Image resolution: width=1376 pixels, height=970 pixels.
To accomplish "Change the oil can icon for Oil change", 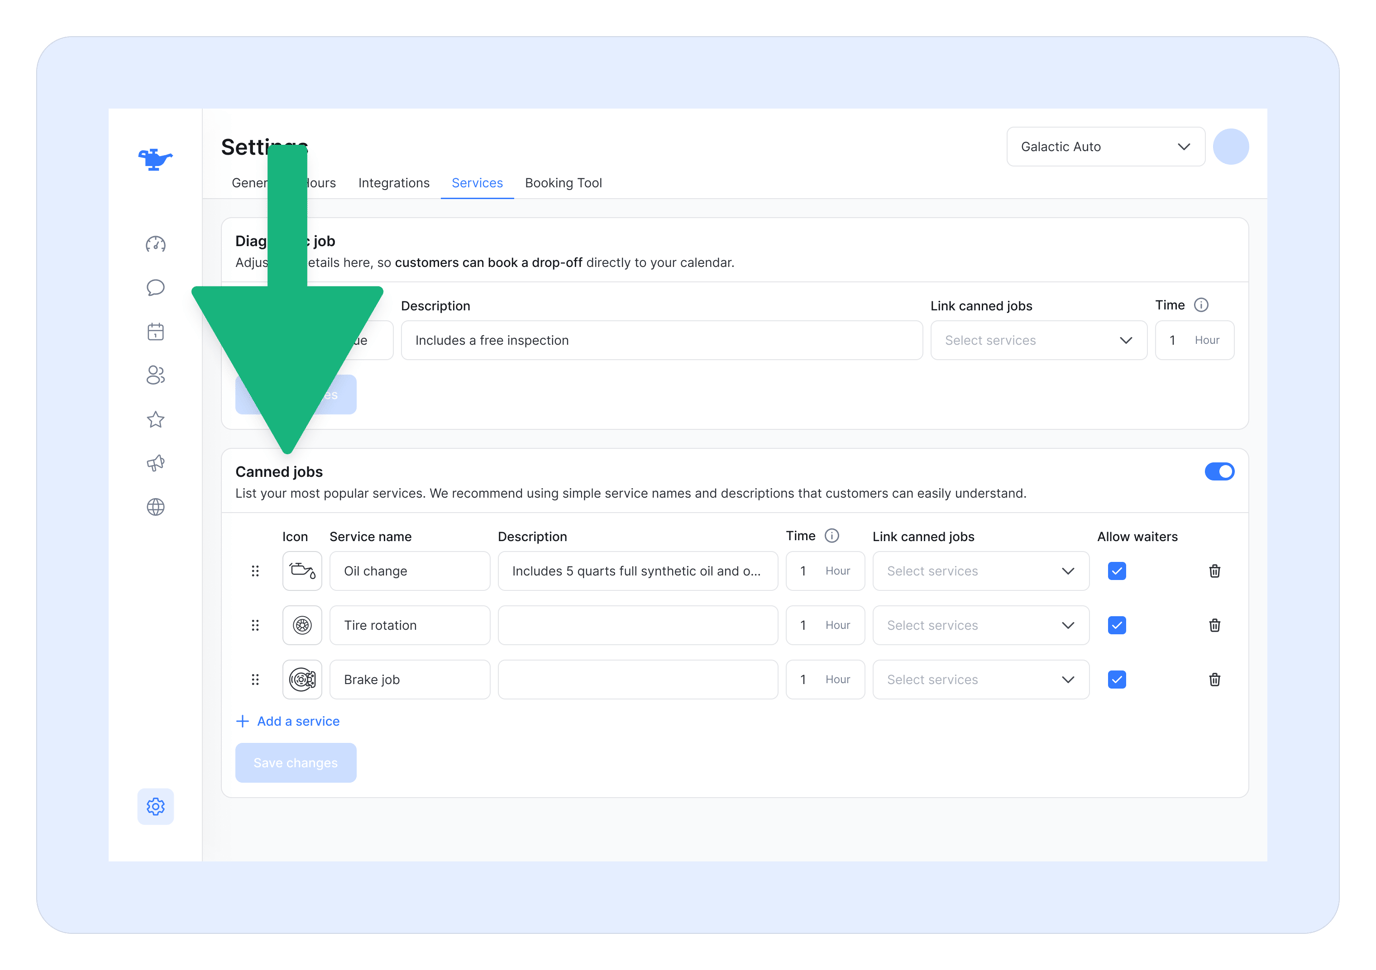I will (x=302, y=570).
